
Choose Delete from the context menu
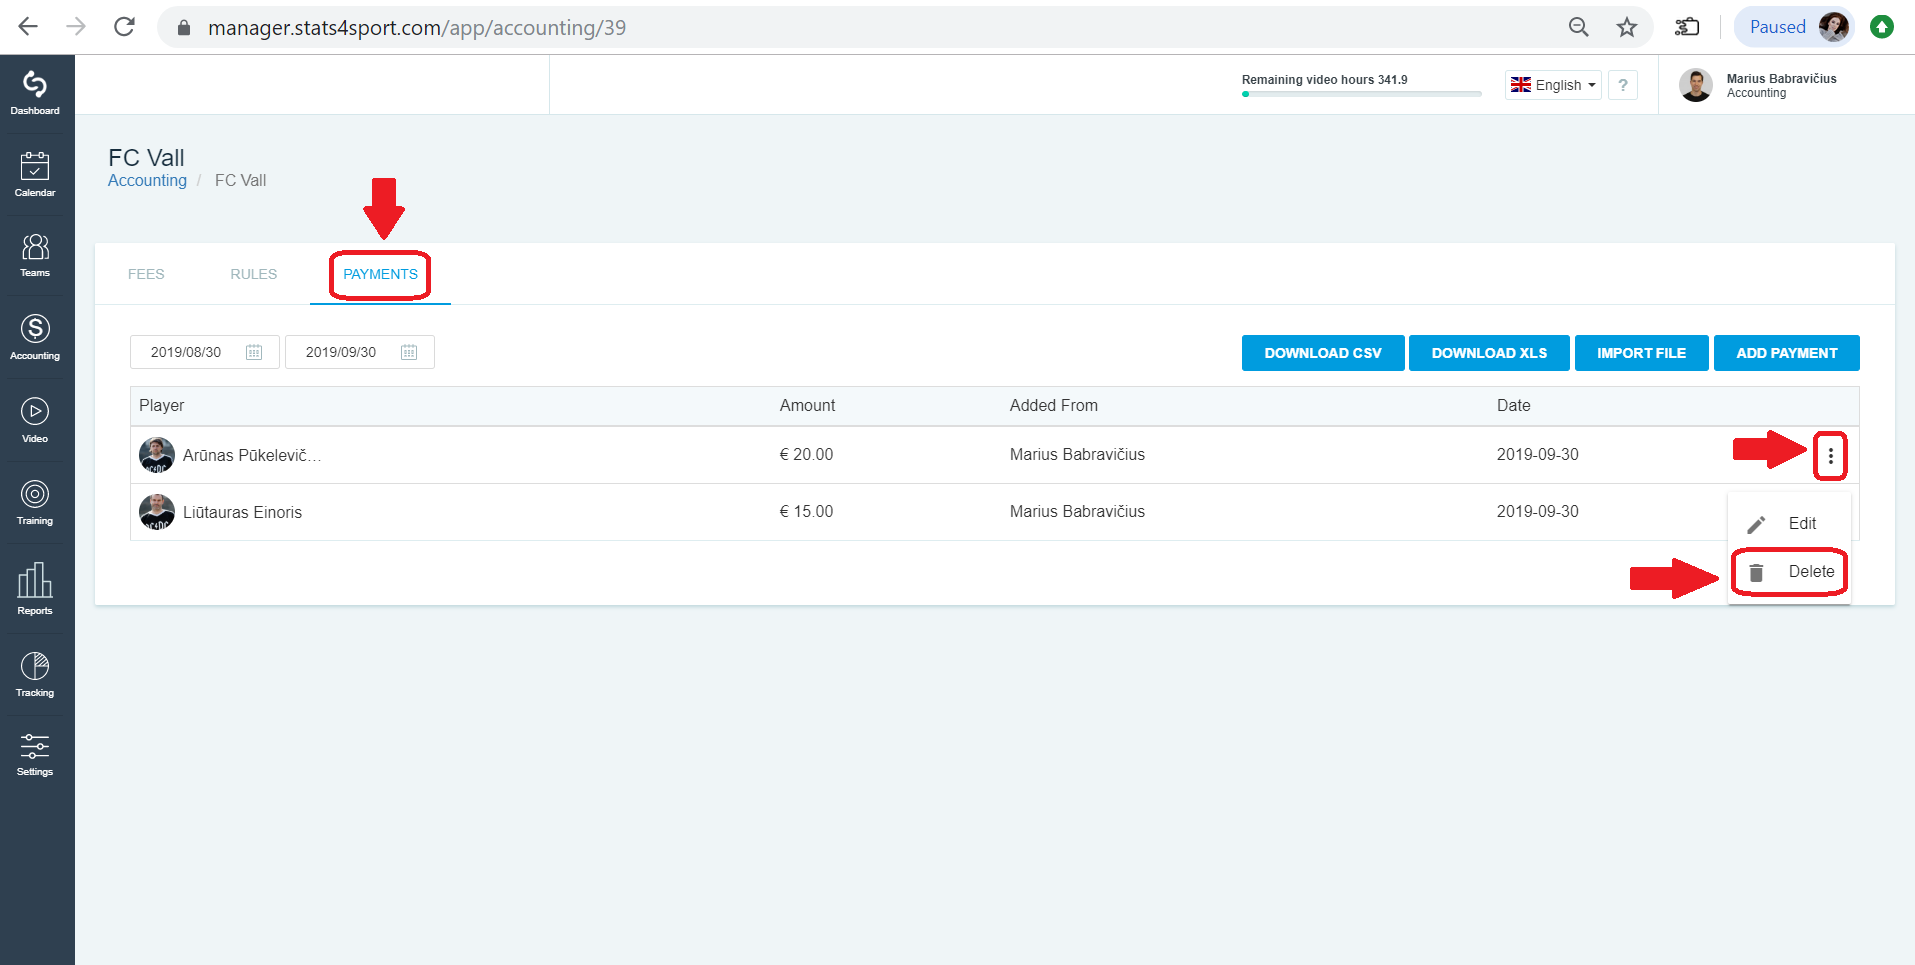1789,572
